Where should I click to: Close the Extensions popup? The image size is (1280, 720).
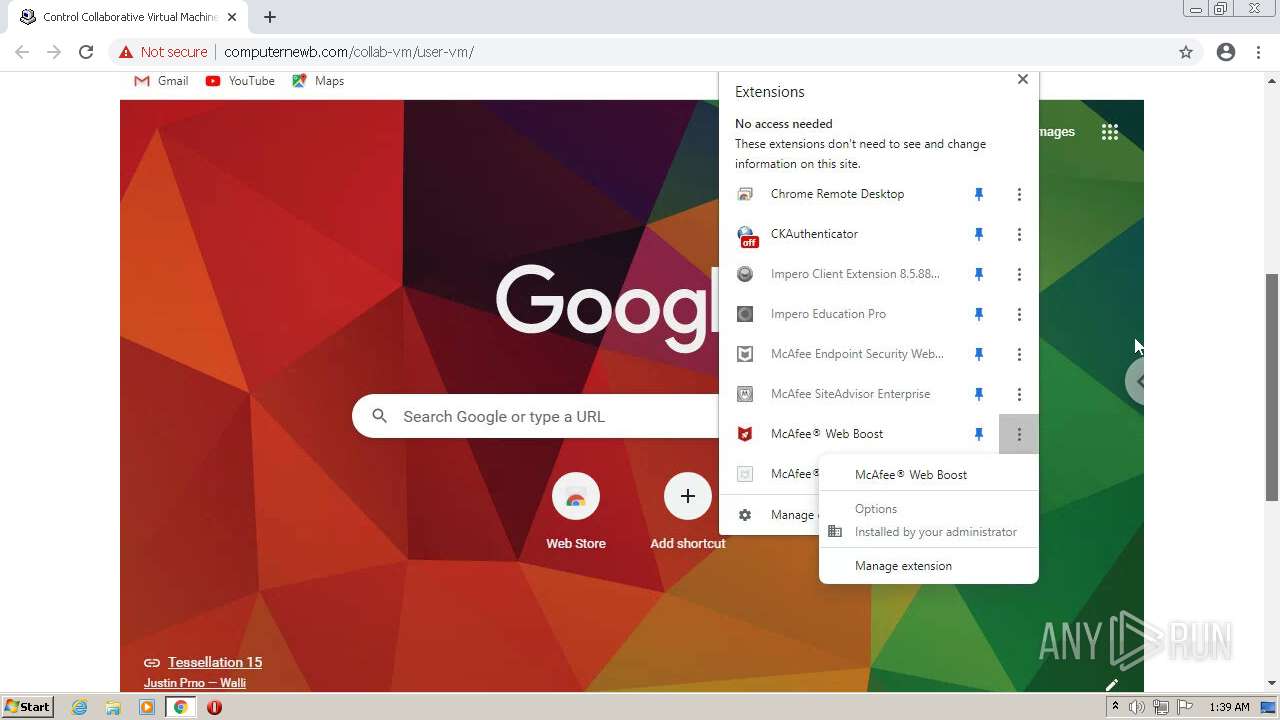pos(1022,79)
